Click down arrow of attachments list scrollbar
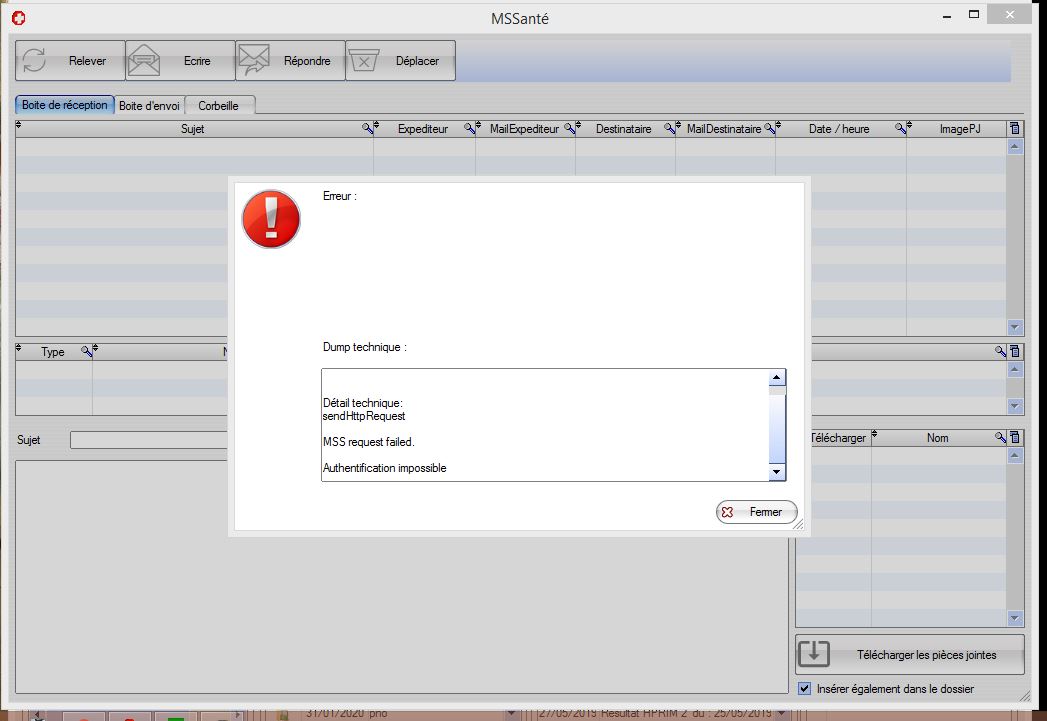The image size is (1047, 721). [1015, 618]
